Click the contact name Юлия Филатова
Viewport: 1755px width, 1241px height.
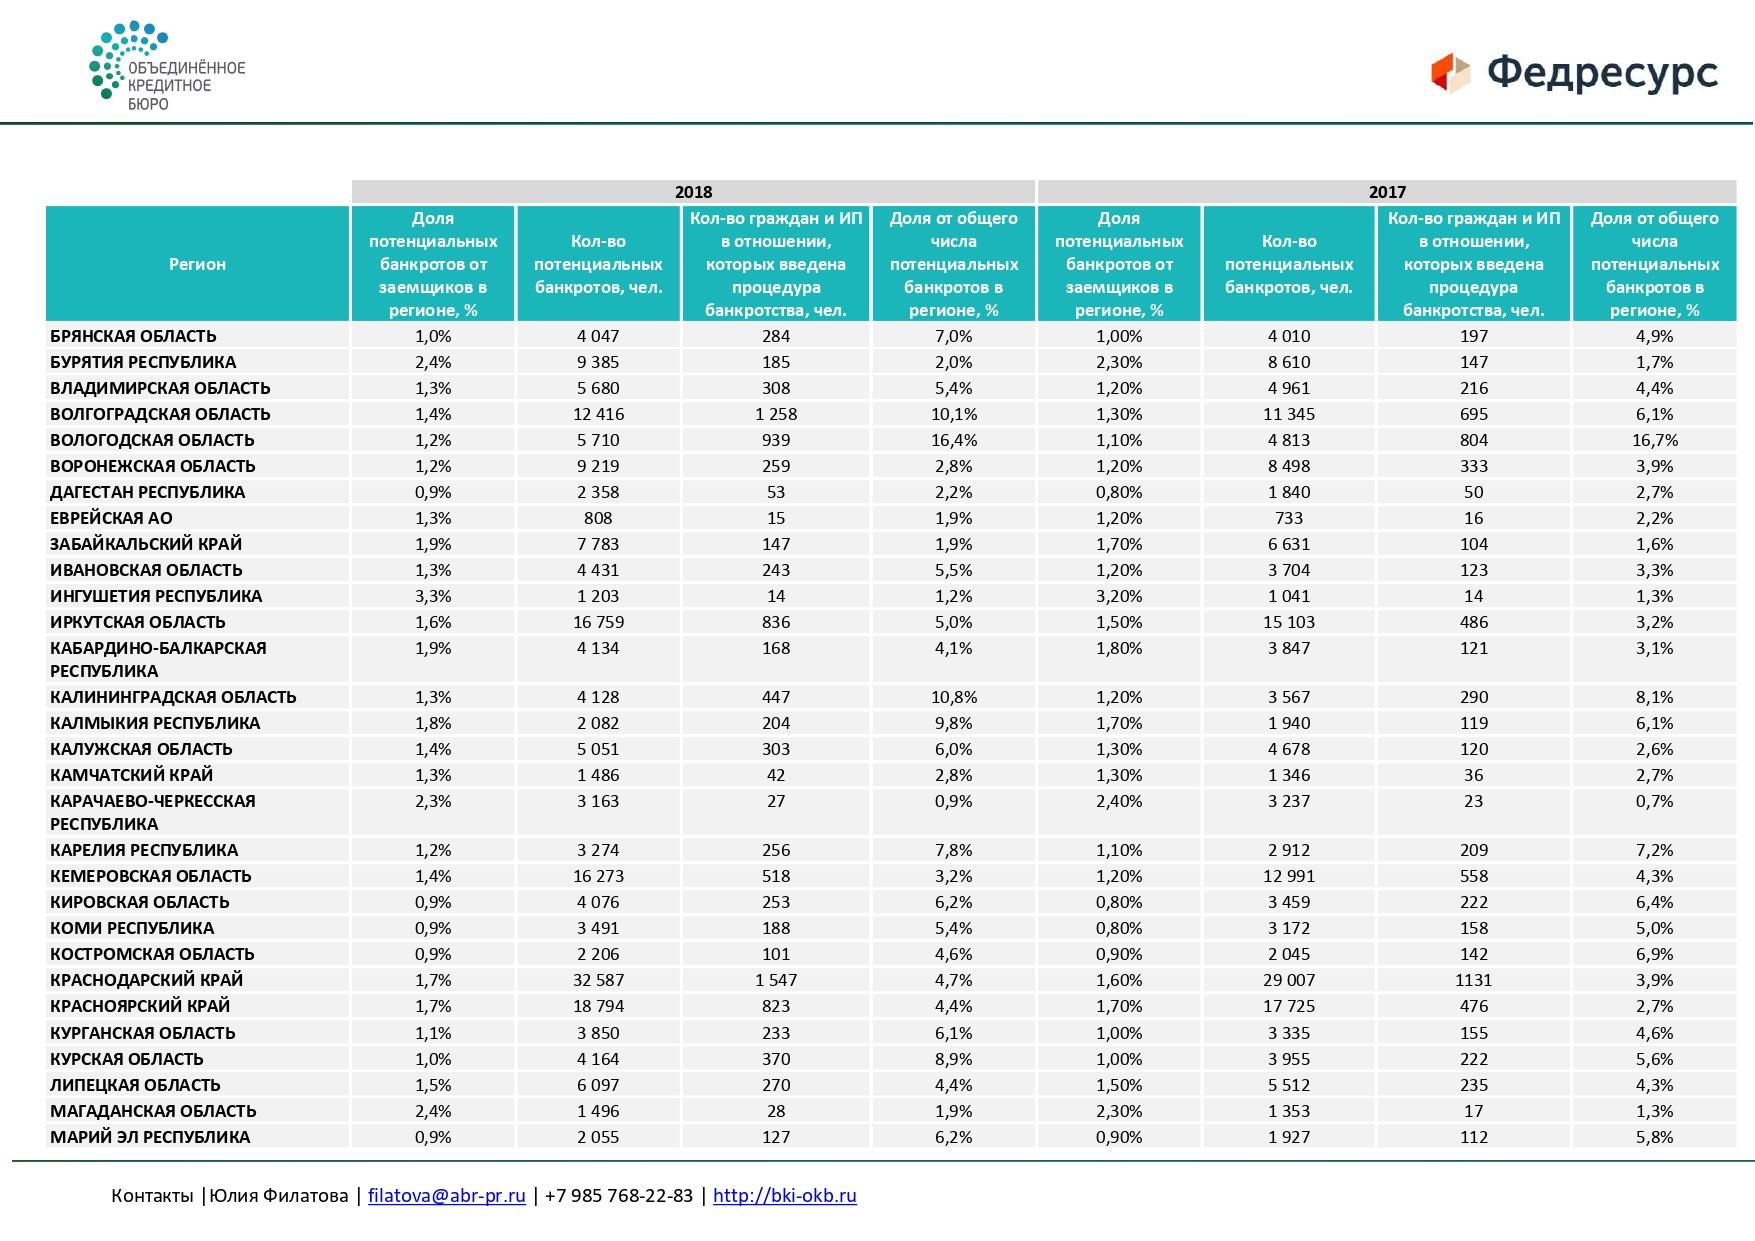pyautogui.click(x=279, y=1195)
